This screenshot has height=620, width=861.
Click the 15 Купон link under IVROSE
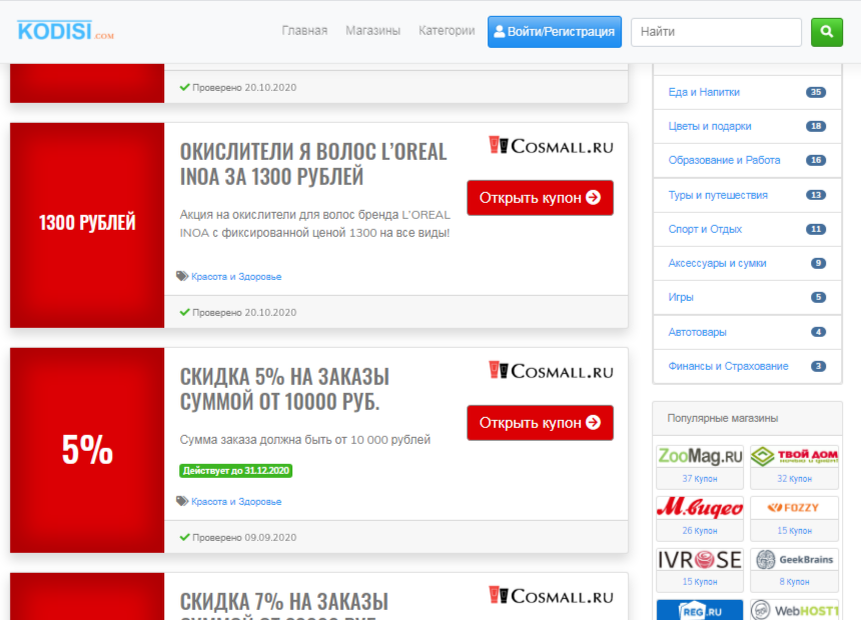700,582
